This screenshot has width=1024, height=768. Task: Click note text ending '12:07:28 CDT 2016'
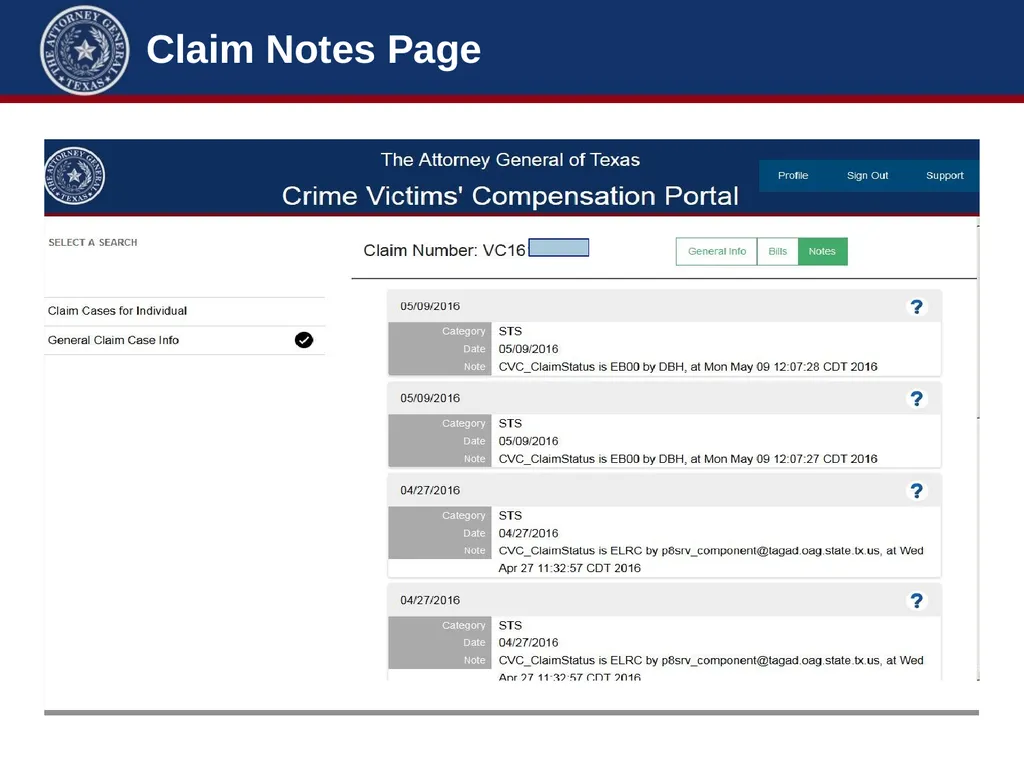688,367
